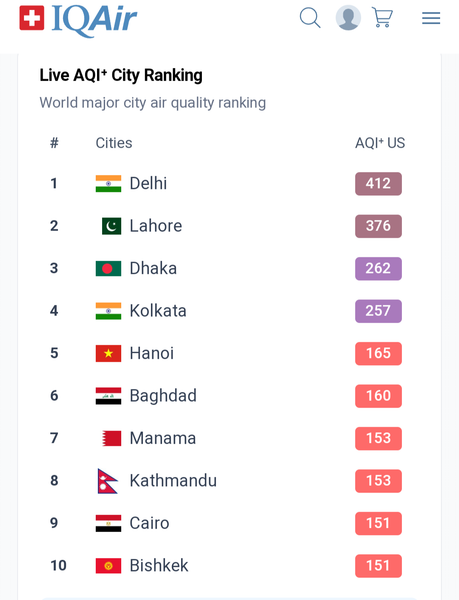
Task: Open the Bishkek city link
Action: click(159, 566)
